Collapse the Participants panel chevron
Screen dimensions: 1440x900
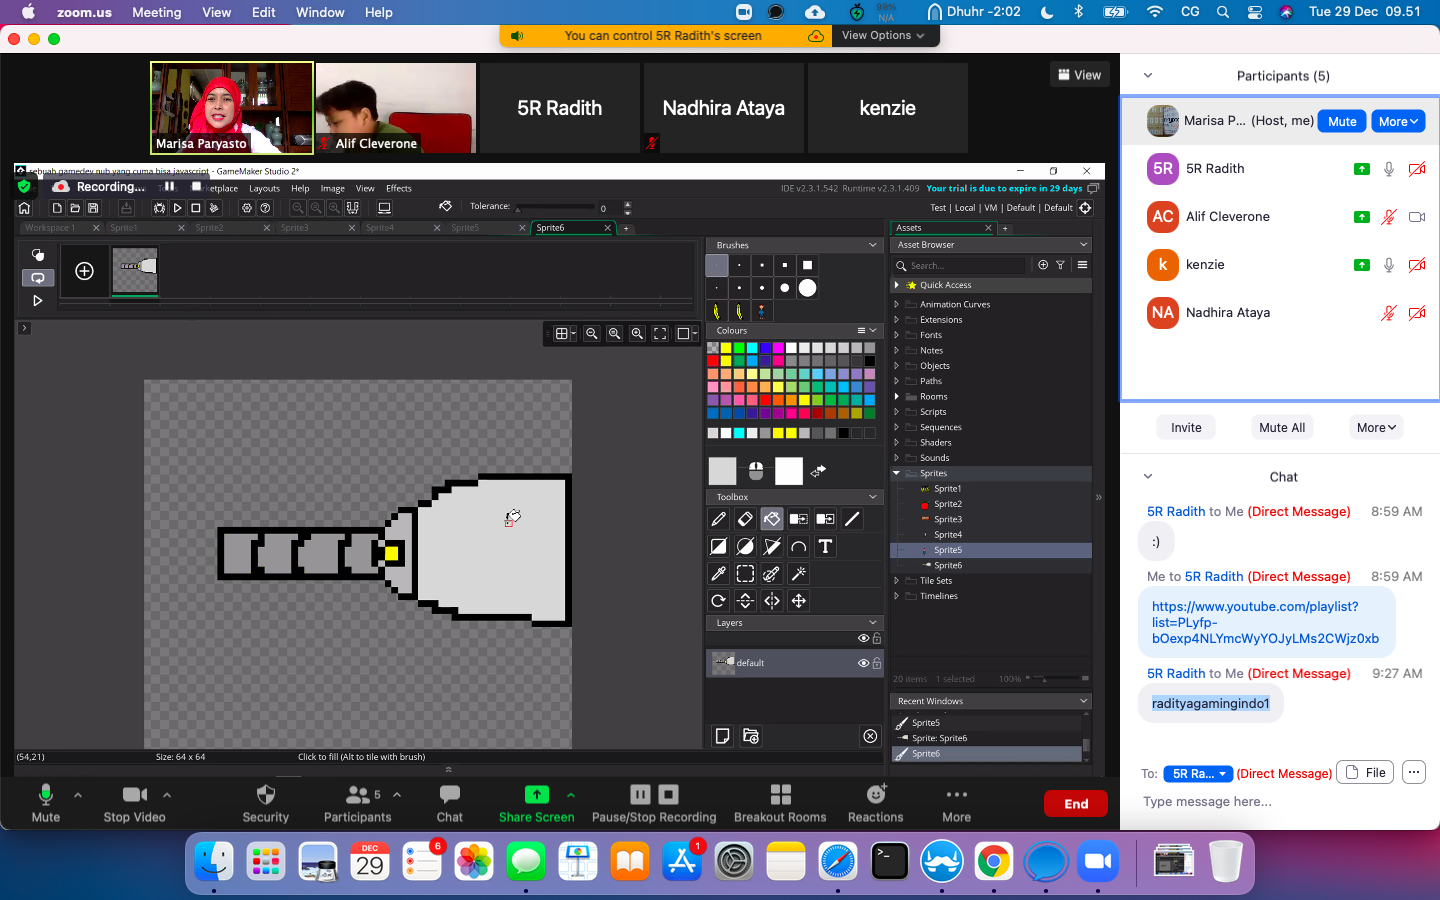(x=1148, y=76)
